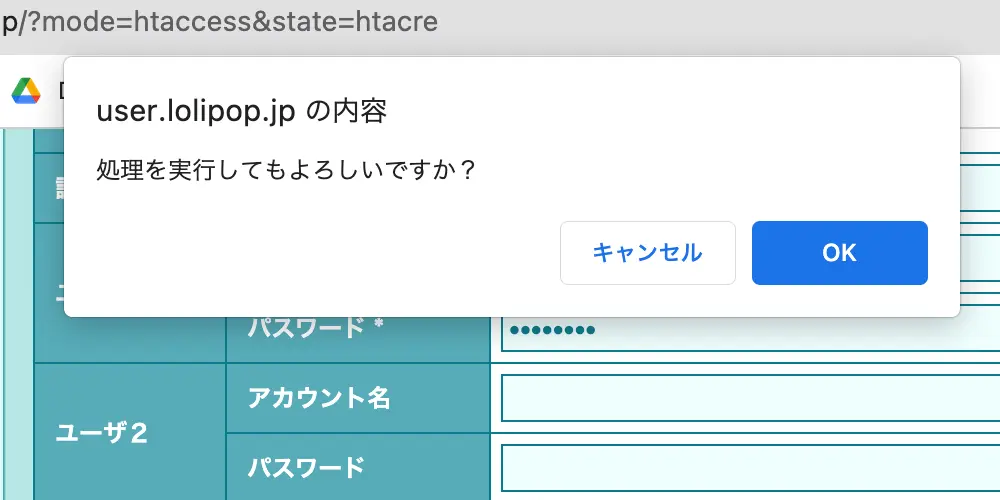Click the browser address bar URL
This screenshot has width=1000, height=500.
(x=220, y=22)
